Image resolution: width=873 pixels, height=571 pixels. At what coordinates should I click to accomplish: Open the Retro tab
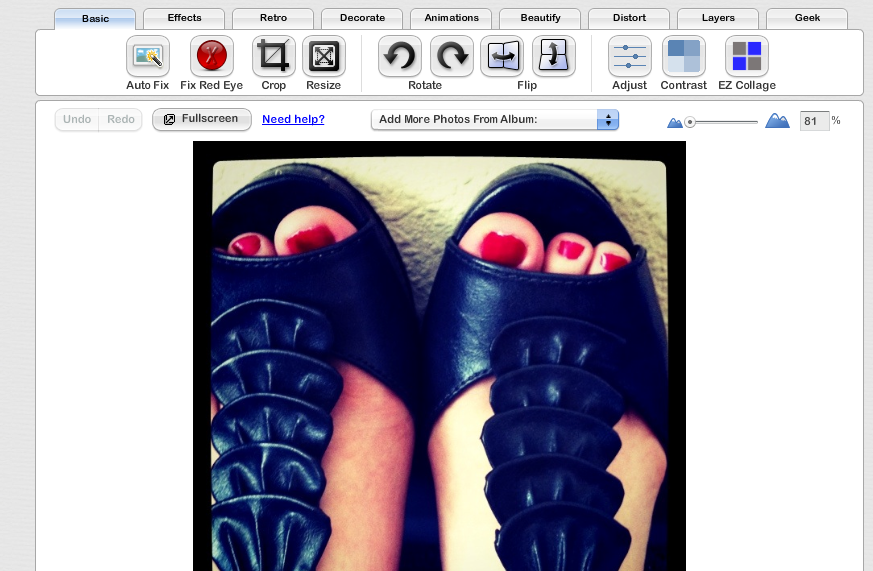[x=273, y=18]
